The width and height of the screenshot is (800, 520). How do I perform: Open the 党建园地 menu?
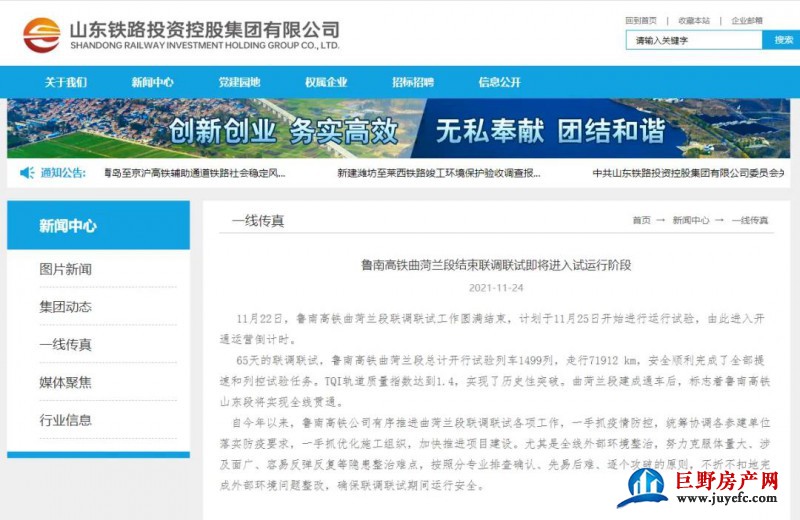(239, 82)
